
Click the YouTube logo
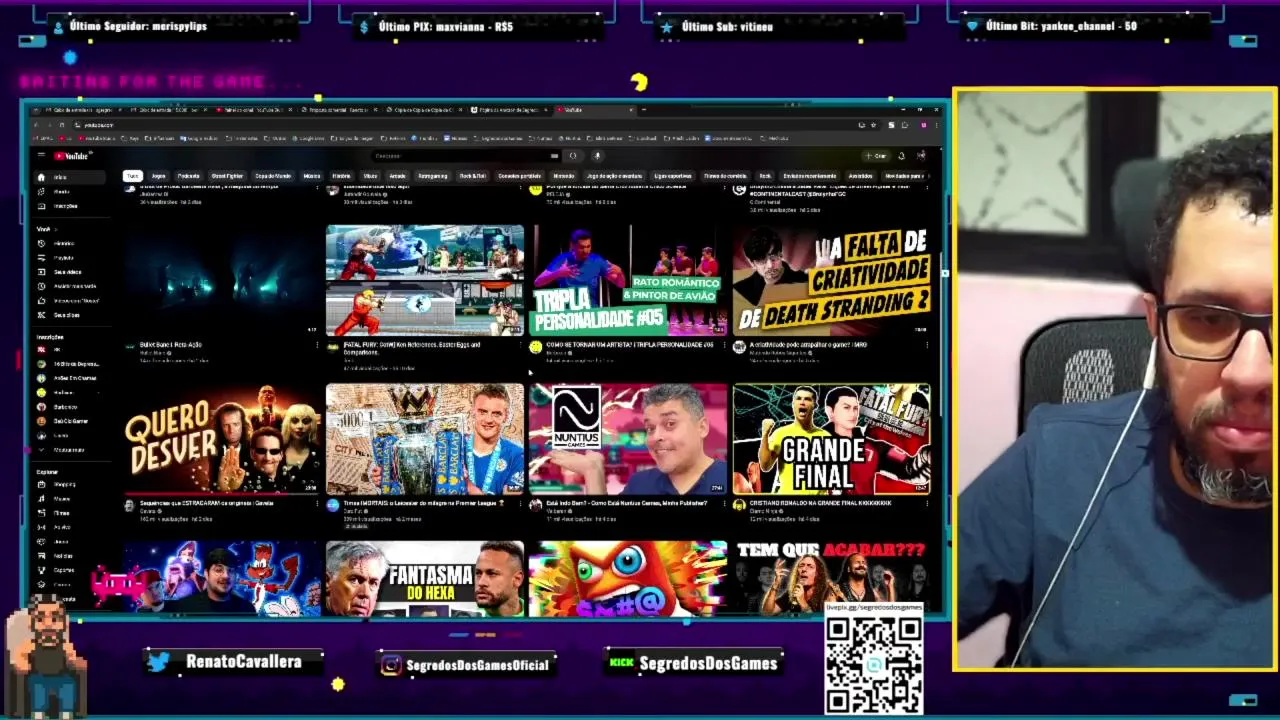pyautogui.click(x=72, y=156)
